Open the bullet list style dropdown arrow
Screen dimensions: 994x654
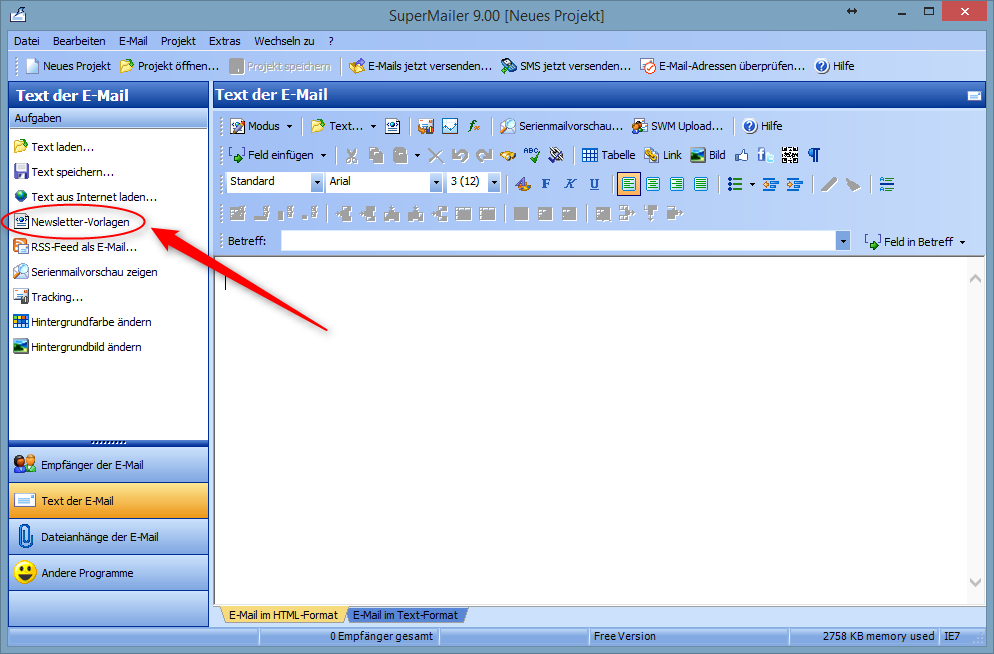point(752,185)
